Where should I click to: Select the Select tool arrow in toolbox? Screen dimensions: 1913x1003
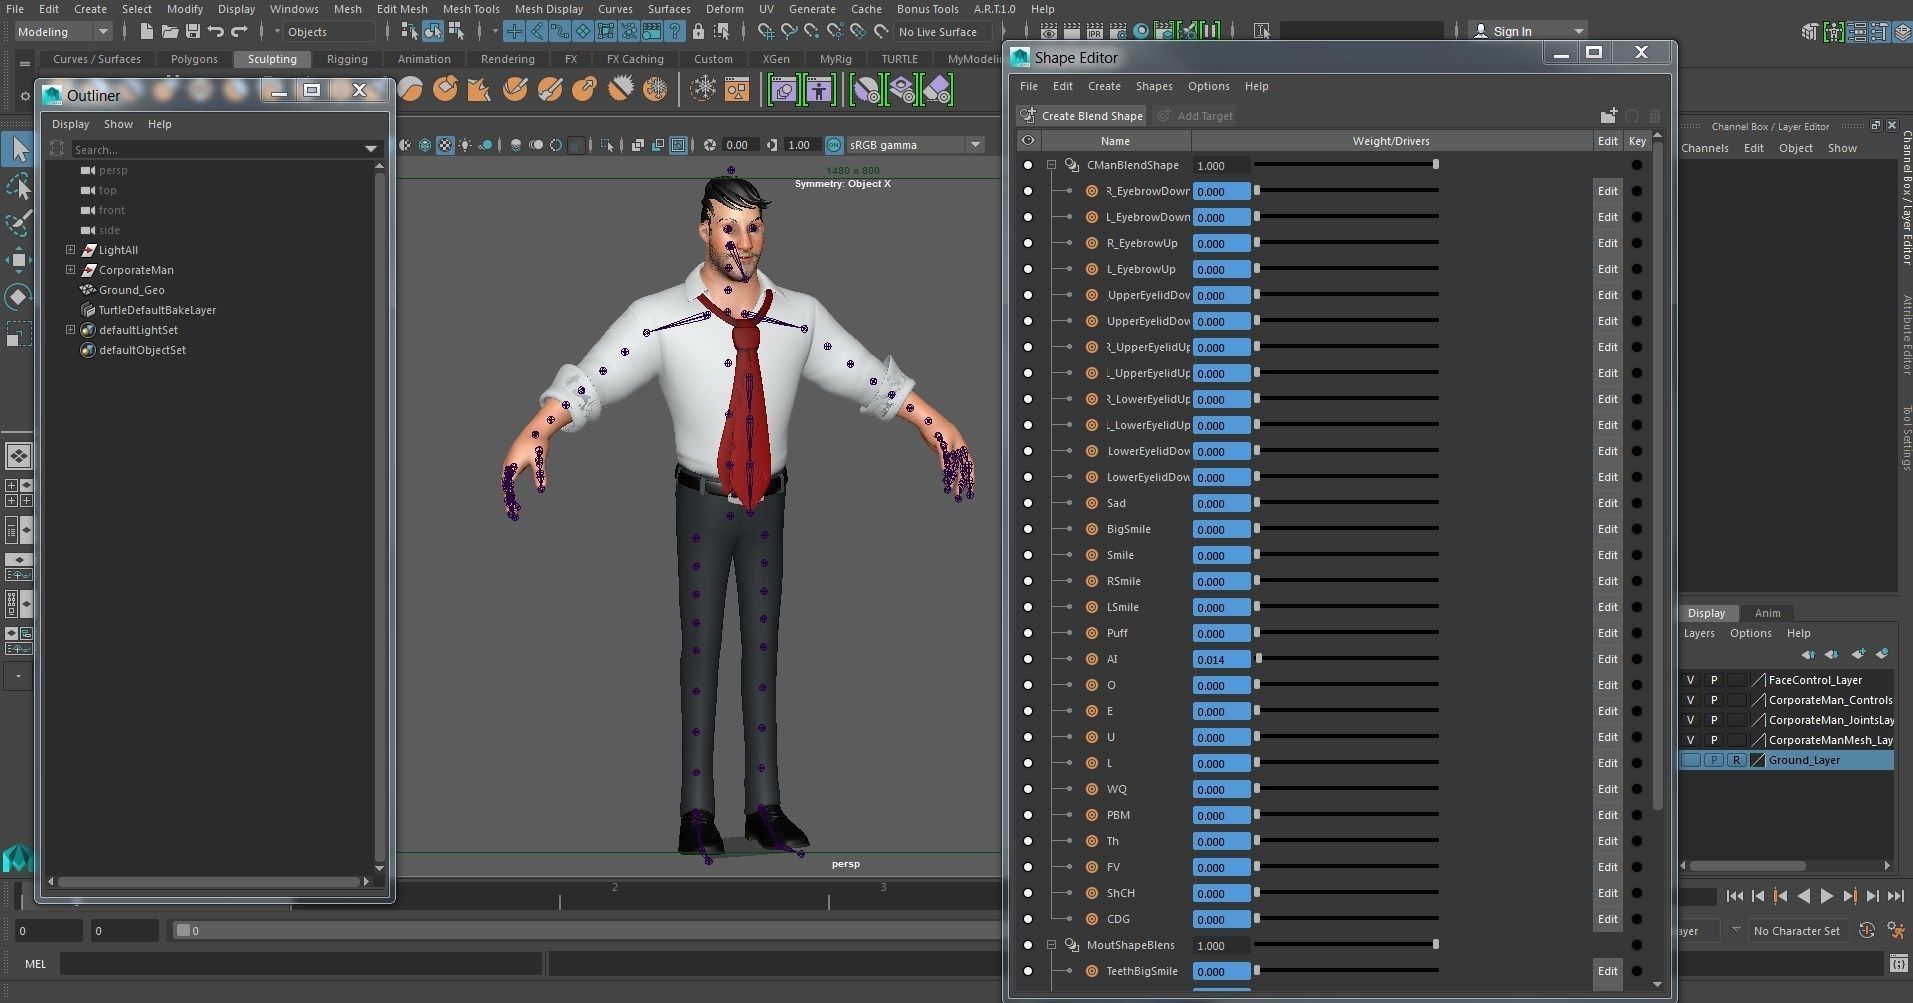tap(18, 149)
